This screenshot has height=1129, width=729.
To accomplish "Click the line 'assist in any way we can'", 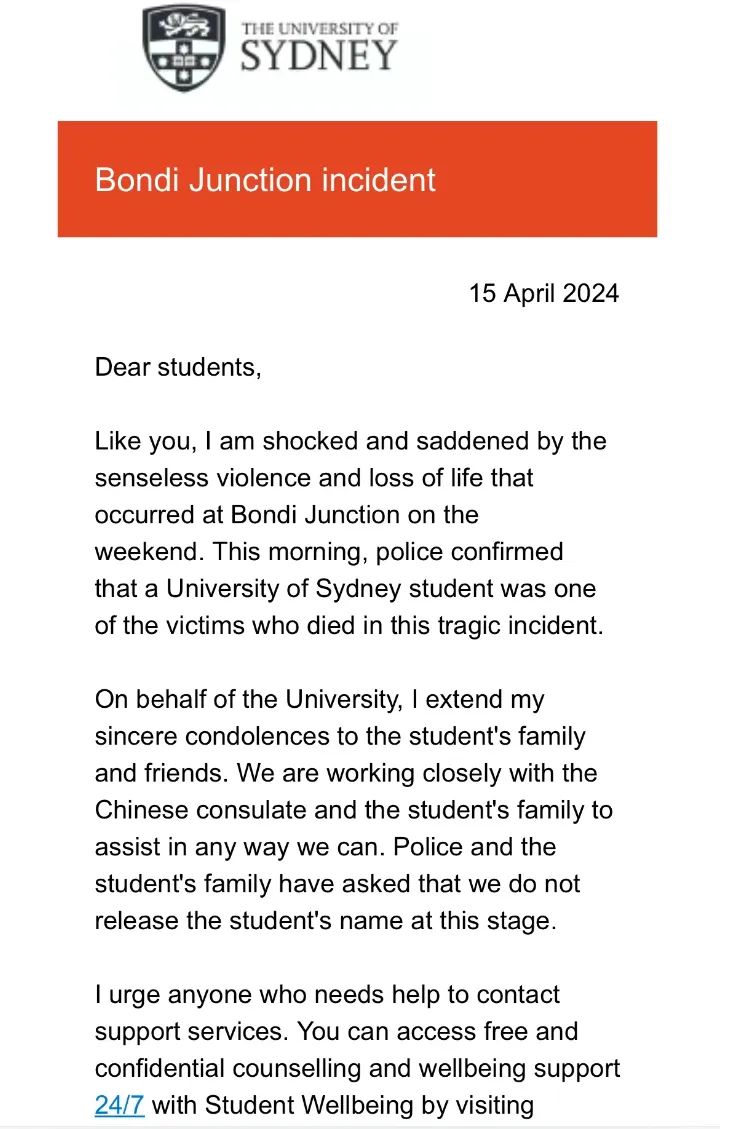I will pyautogui.click(x=326, y=847).
